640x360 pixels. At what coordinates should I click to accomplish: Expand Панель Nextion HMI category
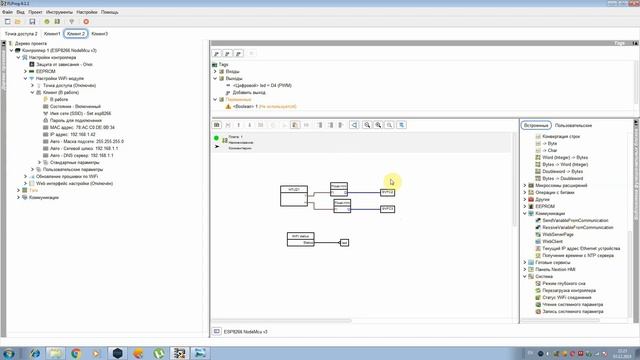tap(525, 269)
